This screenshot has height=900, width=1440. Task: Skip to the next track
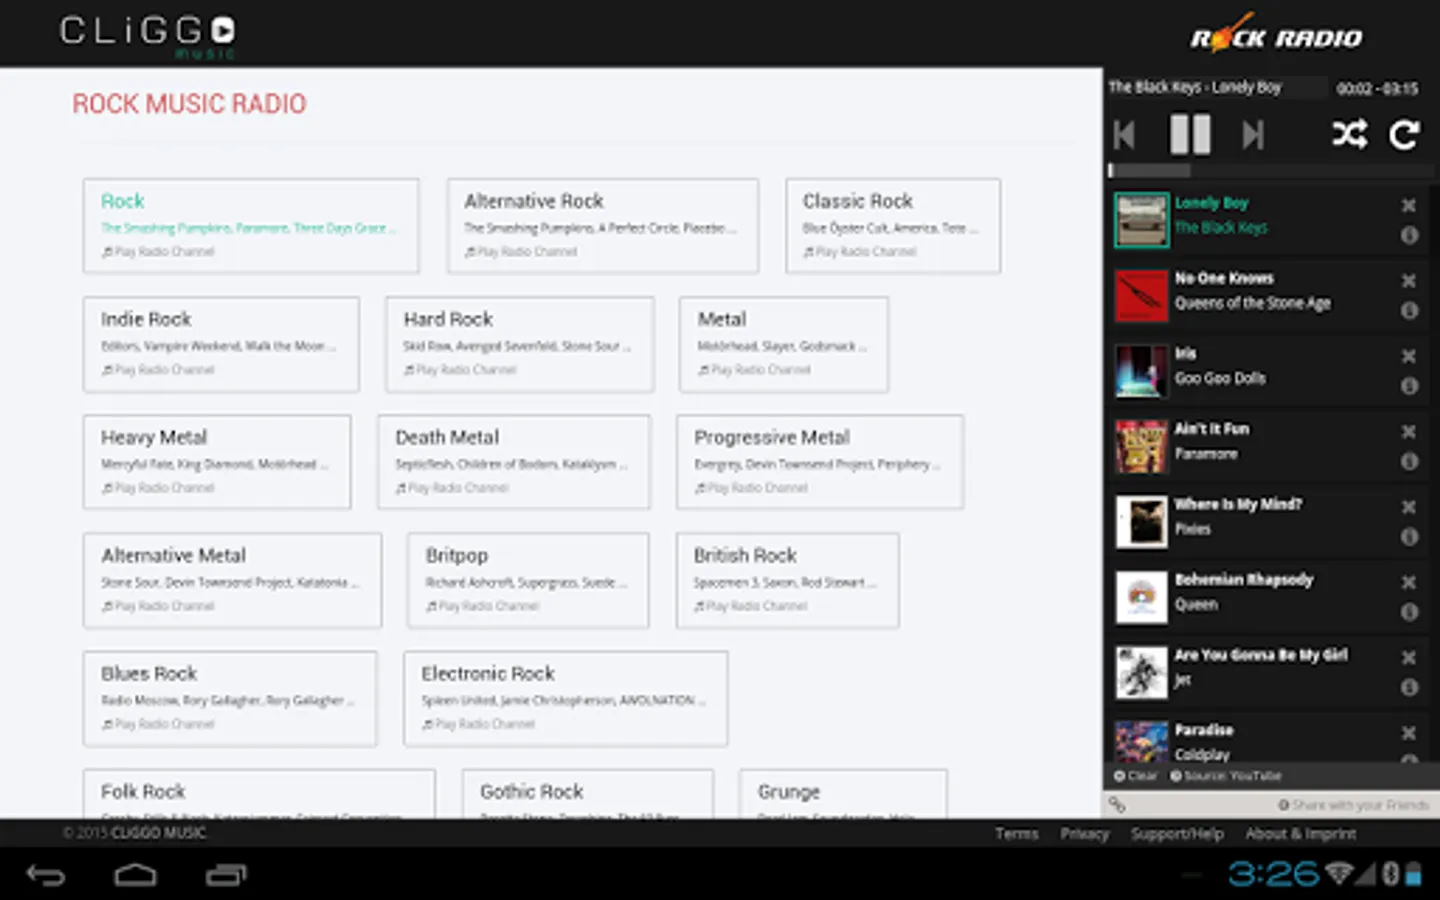point(1253,134)
